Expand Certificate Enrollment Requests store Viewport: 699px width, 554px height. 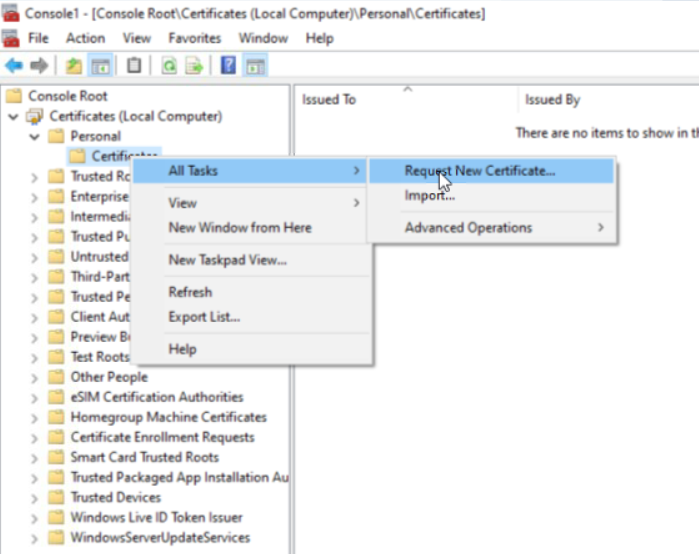click(34, 438)
